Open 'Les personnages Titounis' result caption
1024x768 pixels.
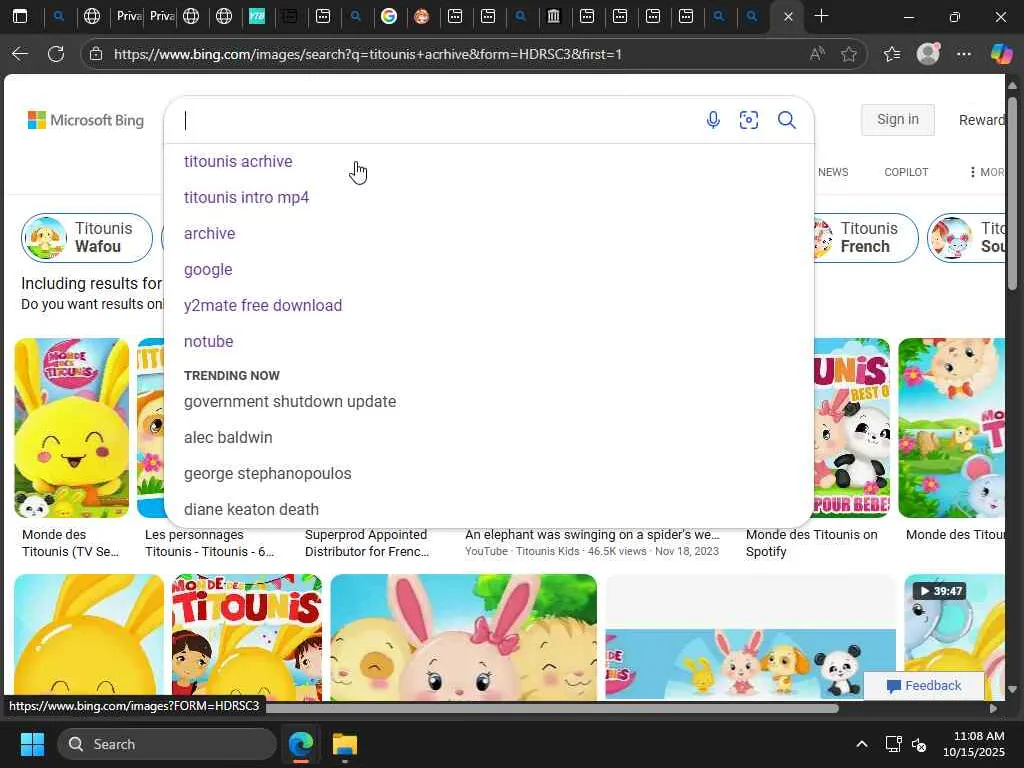[209, 543]
